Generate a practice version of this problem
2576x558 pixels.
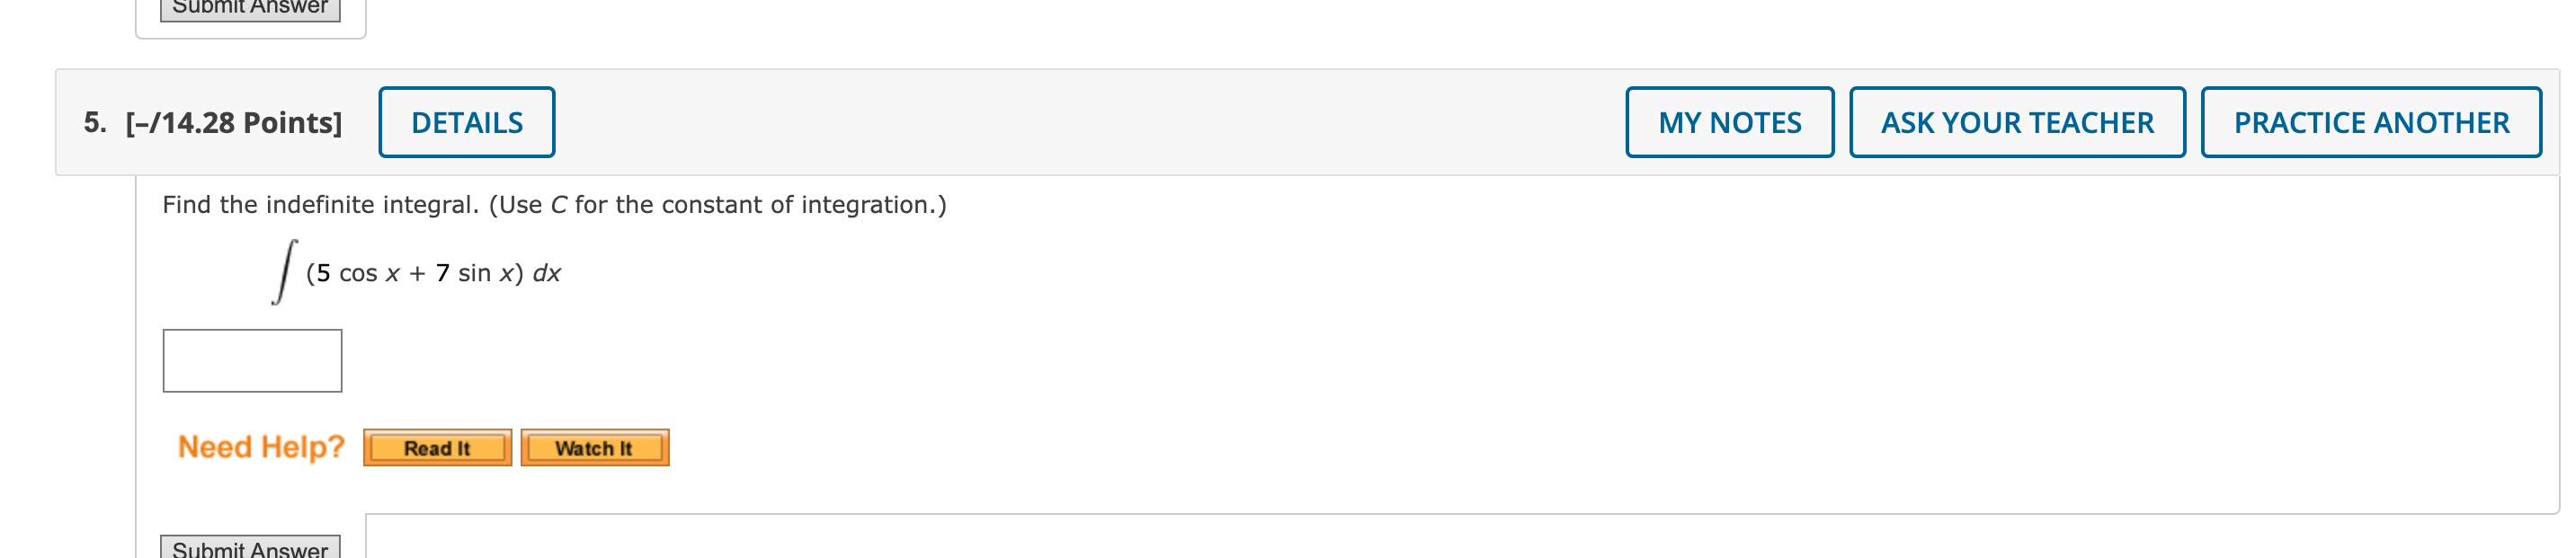point(2371,122)
